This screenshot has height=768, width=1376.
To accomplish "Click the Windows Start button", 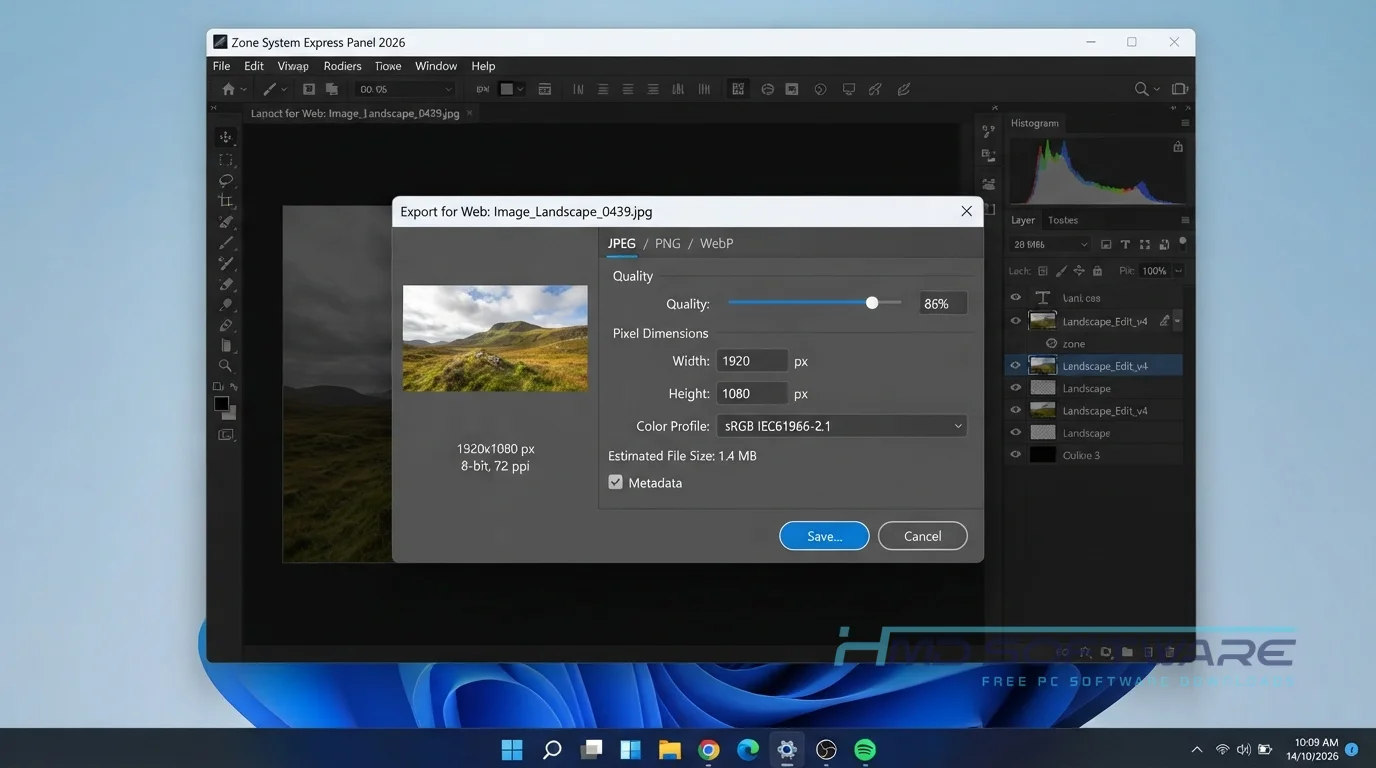I will [x=512, y=749].
